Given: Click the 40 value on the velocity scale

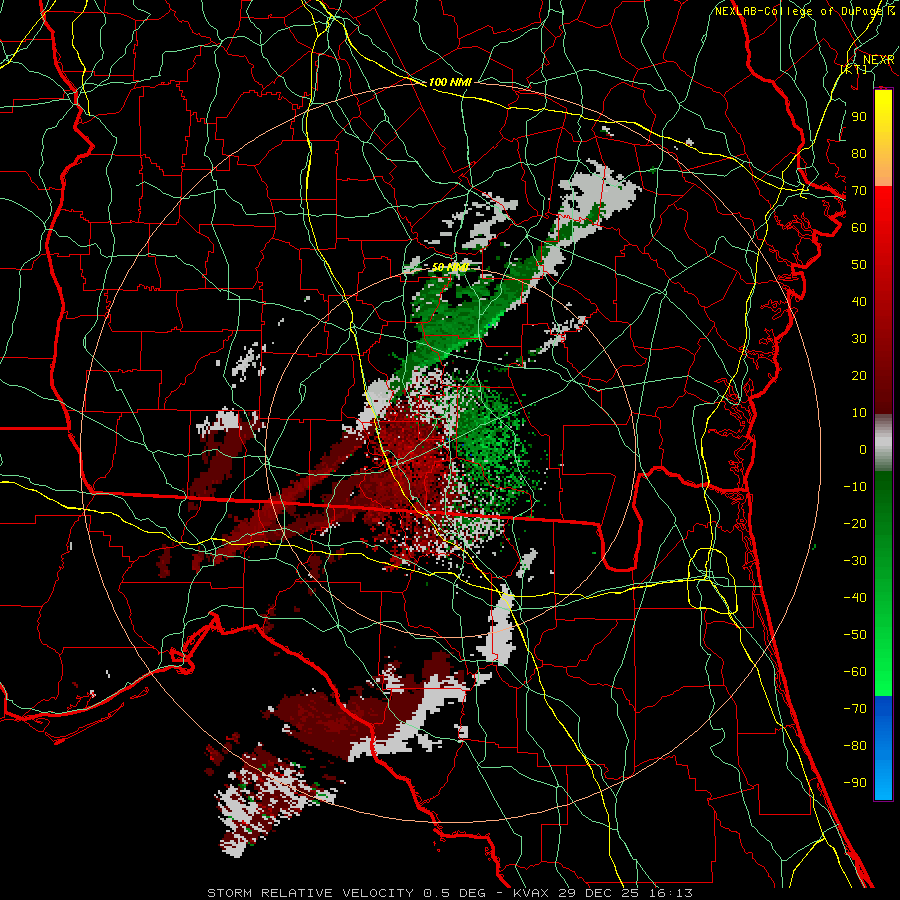Looking at the screenshot, I should (x=859, y=301).
